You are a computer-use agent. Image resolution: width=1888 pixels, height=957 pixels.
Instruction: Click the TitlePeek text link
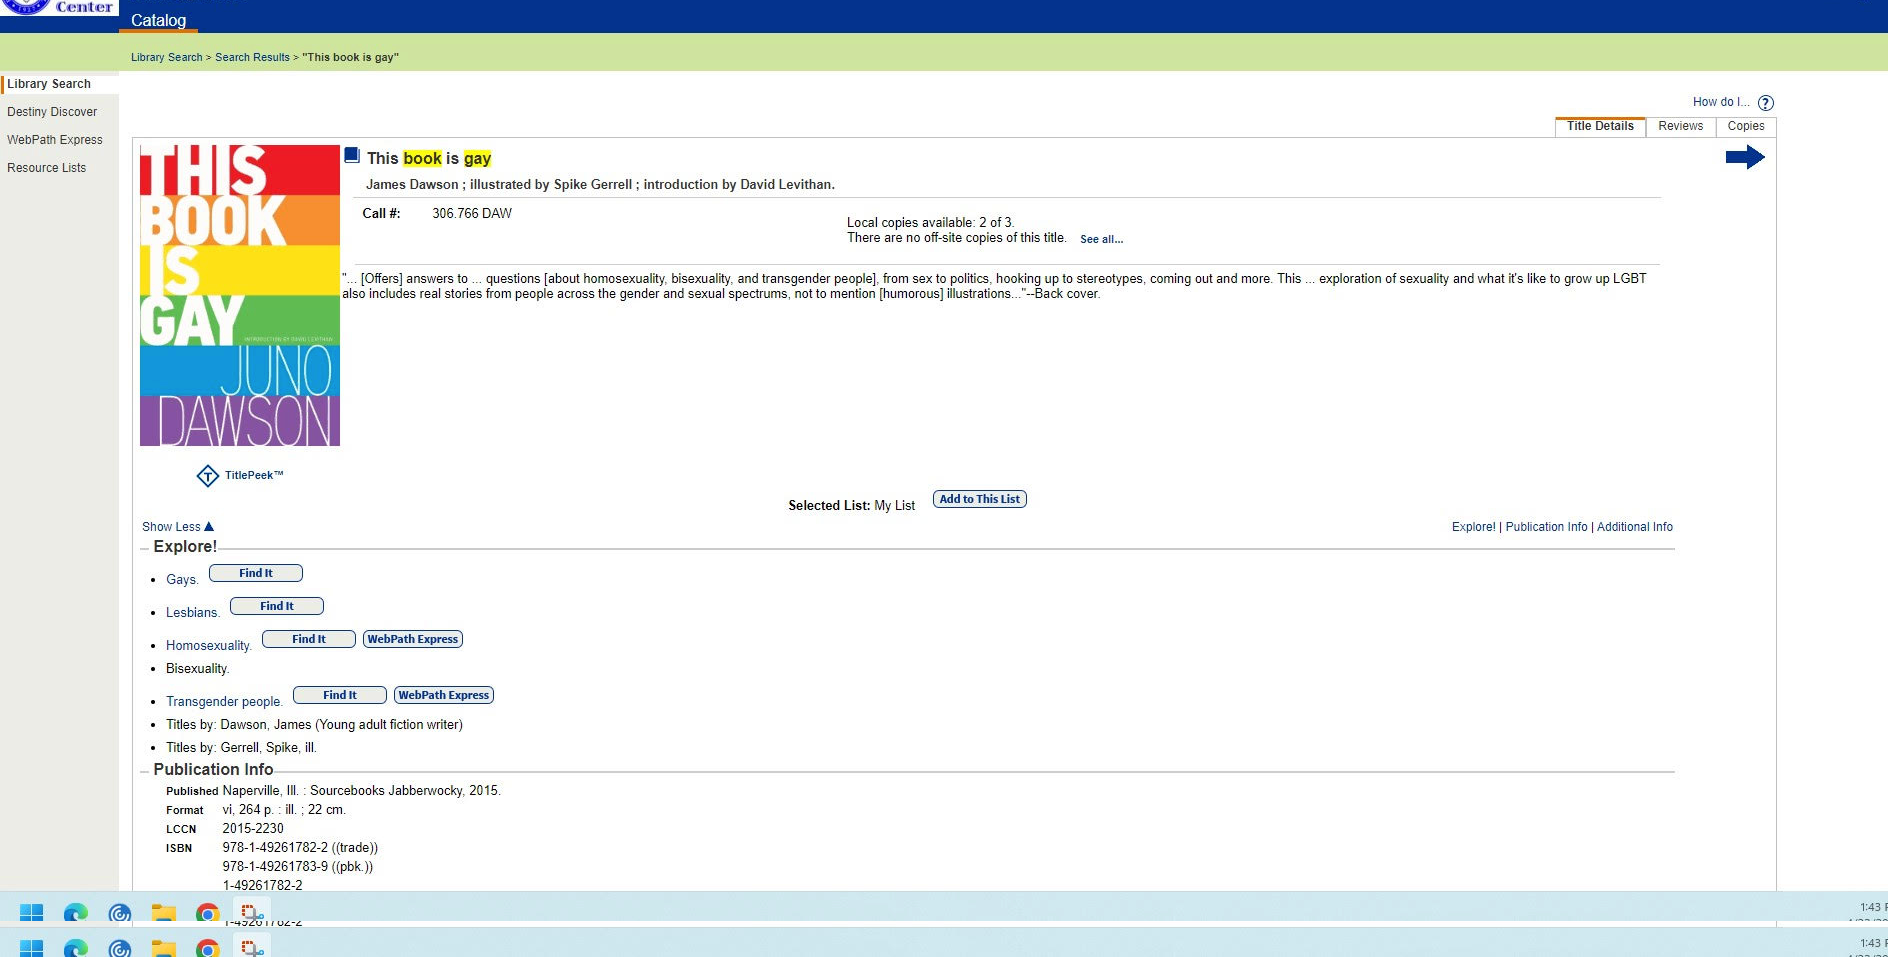pyautogui.click(x=254, y=475)
